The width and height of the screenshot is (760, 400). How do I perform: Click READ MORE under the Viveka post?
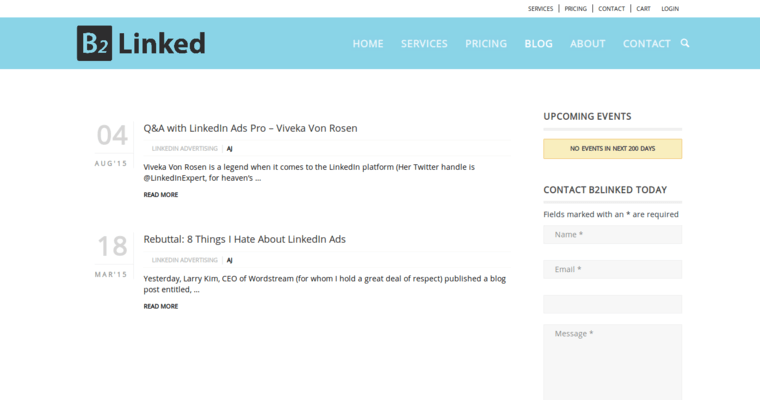click(x=161, y=195)
